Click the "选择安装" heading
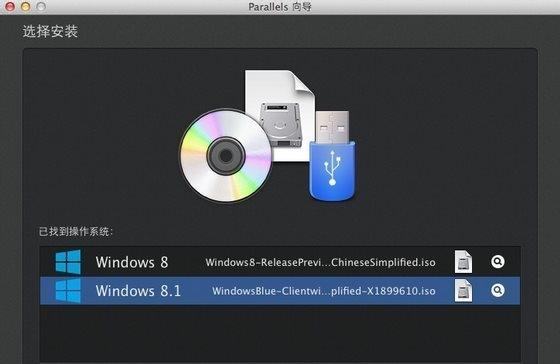 50,31
